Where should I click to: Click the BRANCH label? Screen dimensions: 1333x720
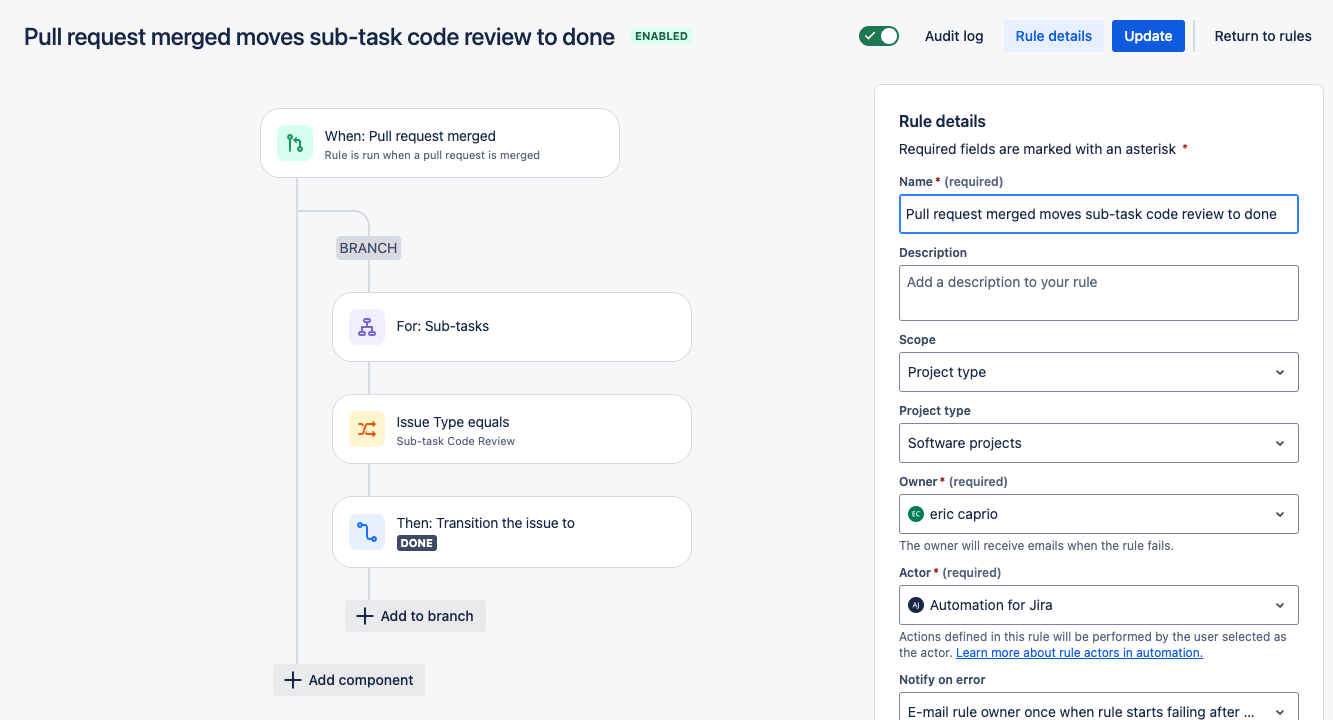click(368, 248)
